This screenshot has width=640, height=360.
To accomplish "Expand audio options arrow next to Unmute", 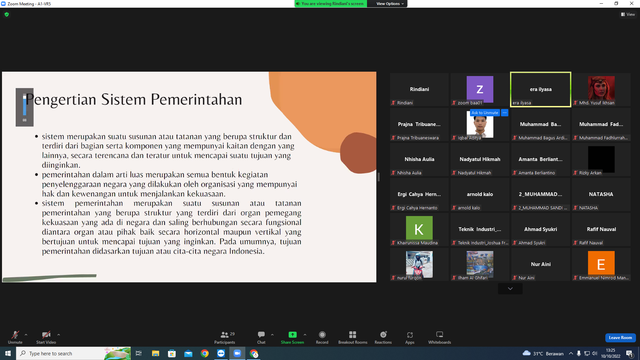I will point(26,335).
